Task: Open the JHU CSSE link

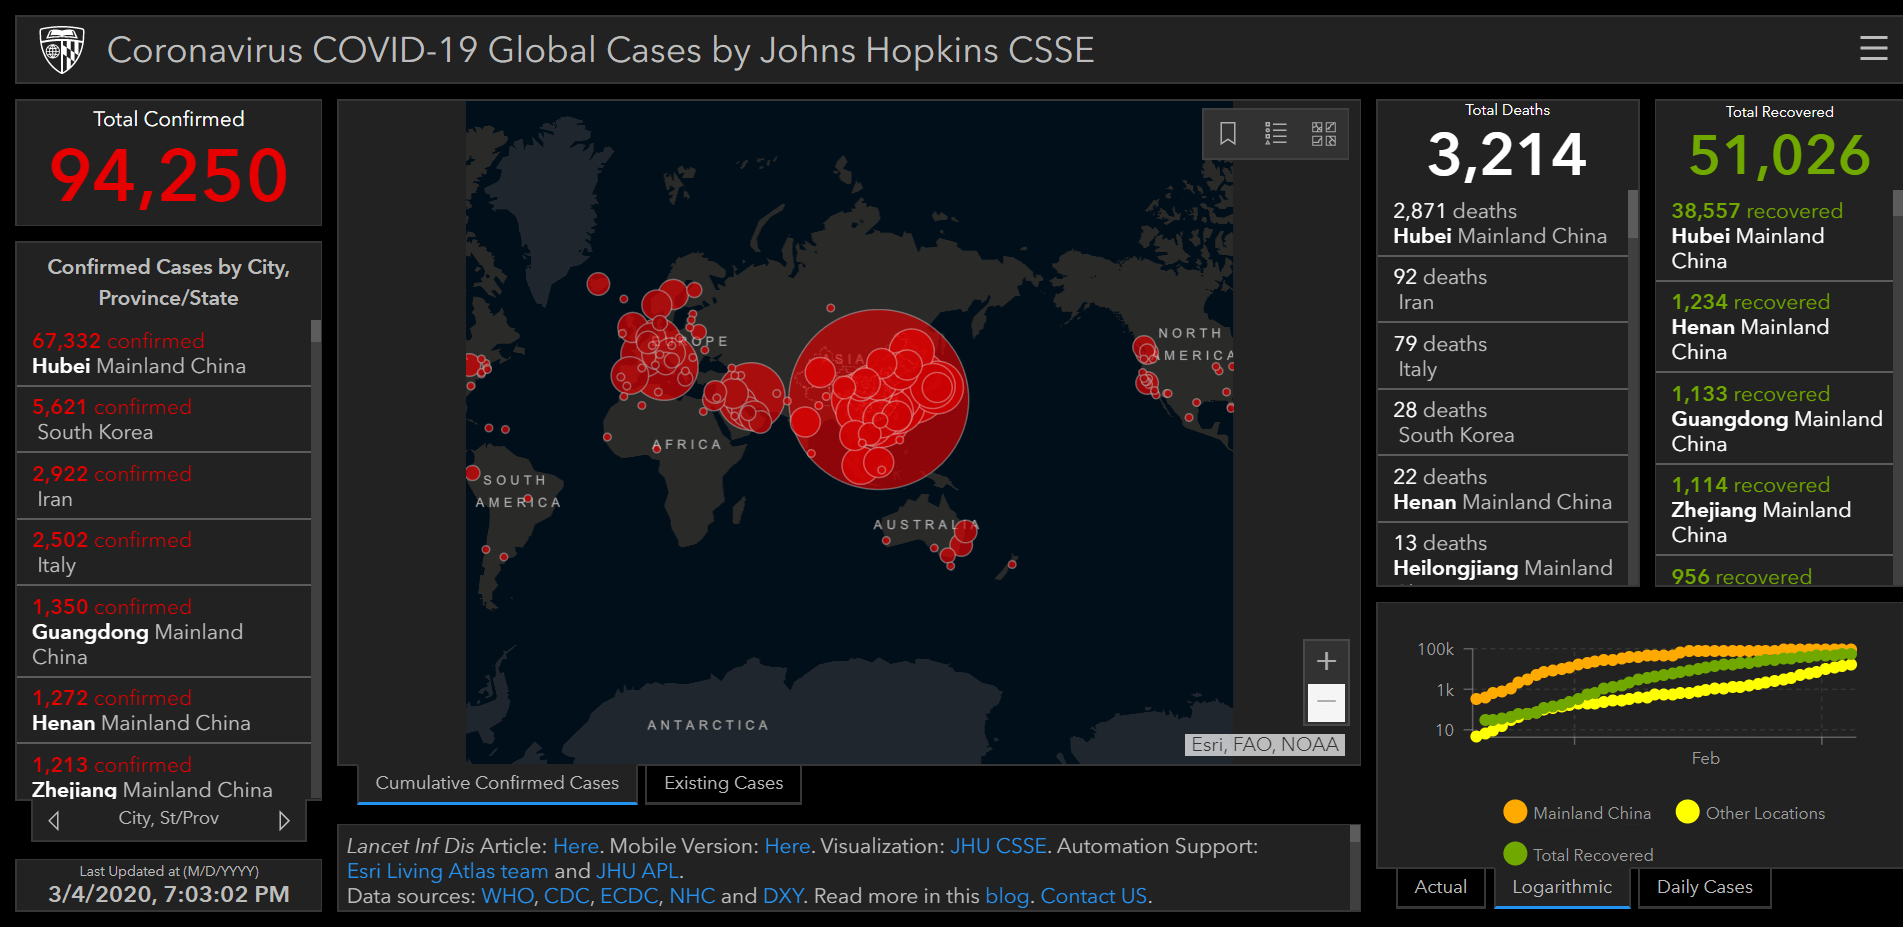Action: (998, 846)
